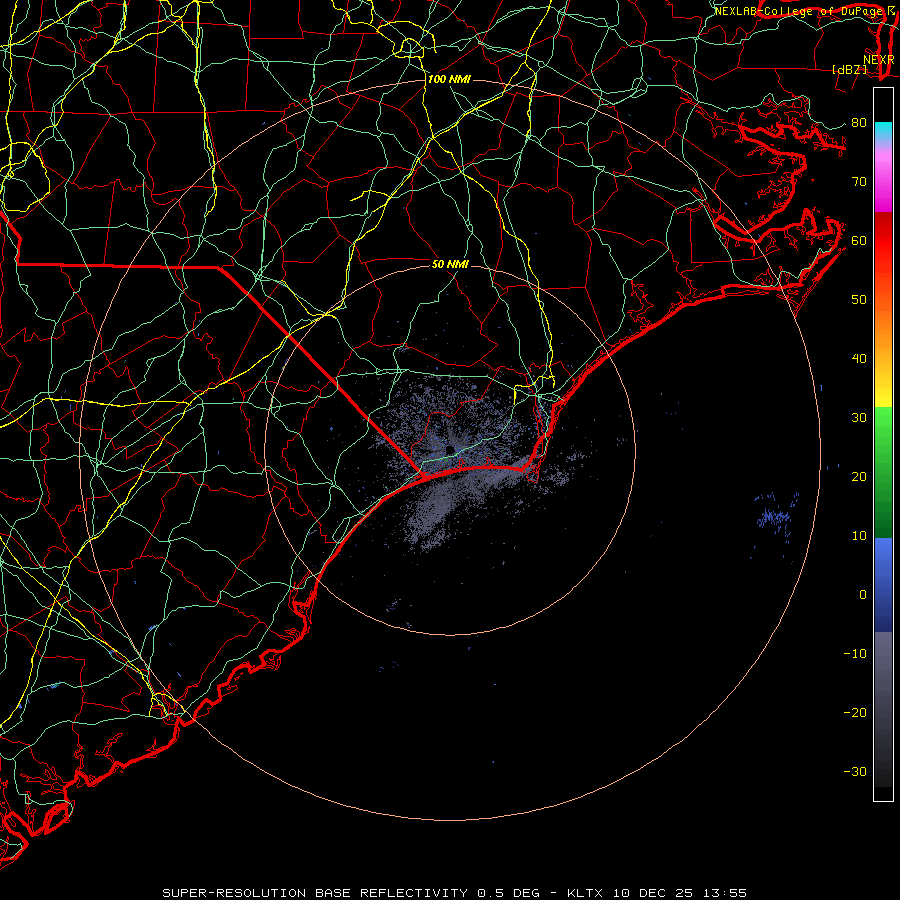Viewport: 900px width, 900px height.
Task: Click the 70 value on dBZ scale
Action: [859, 182]
